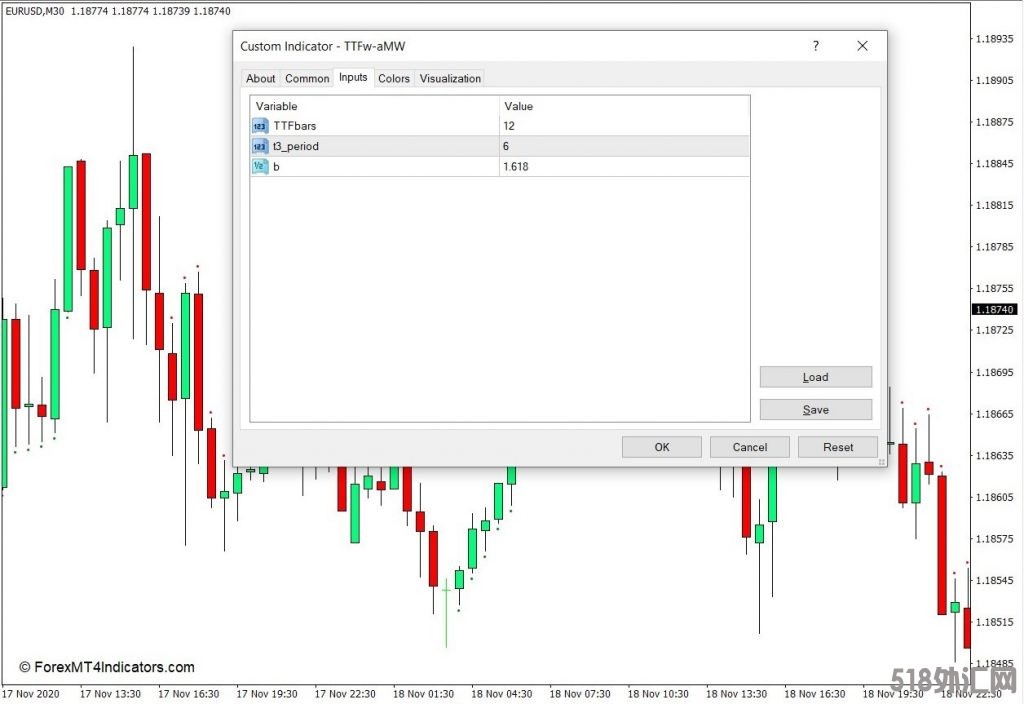The width and height of the screenshot is (1024, 704).
Task: Click the Value column header
Action: tap(623, 106)
